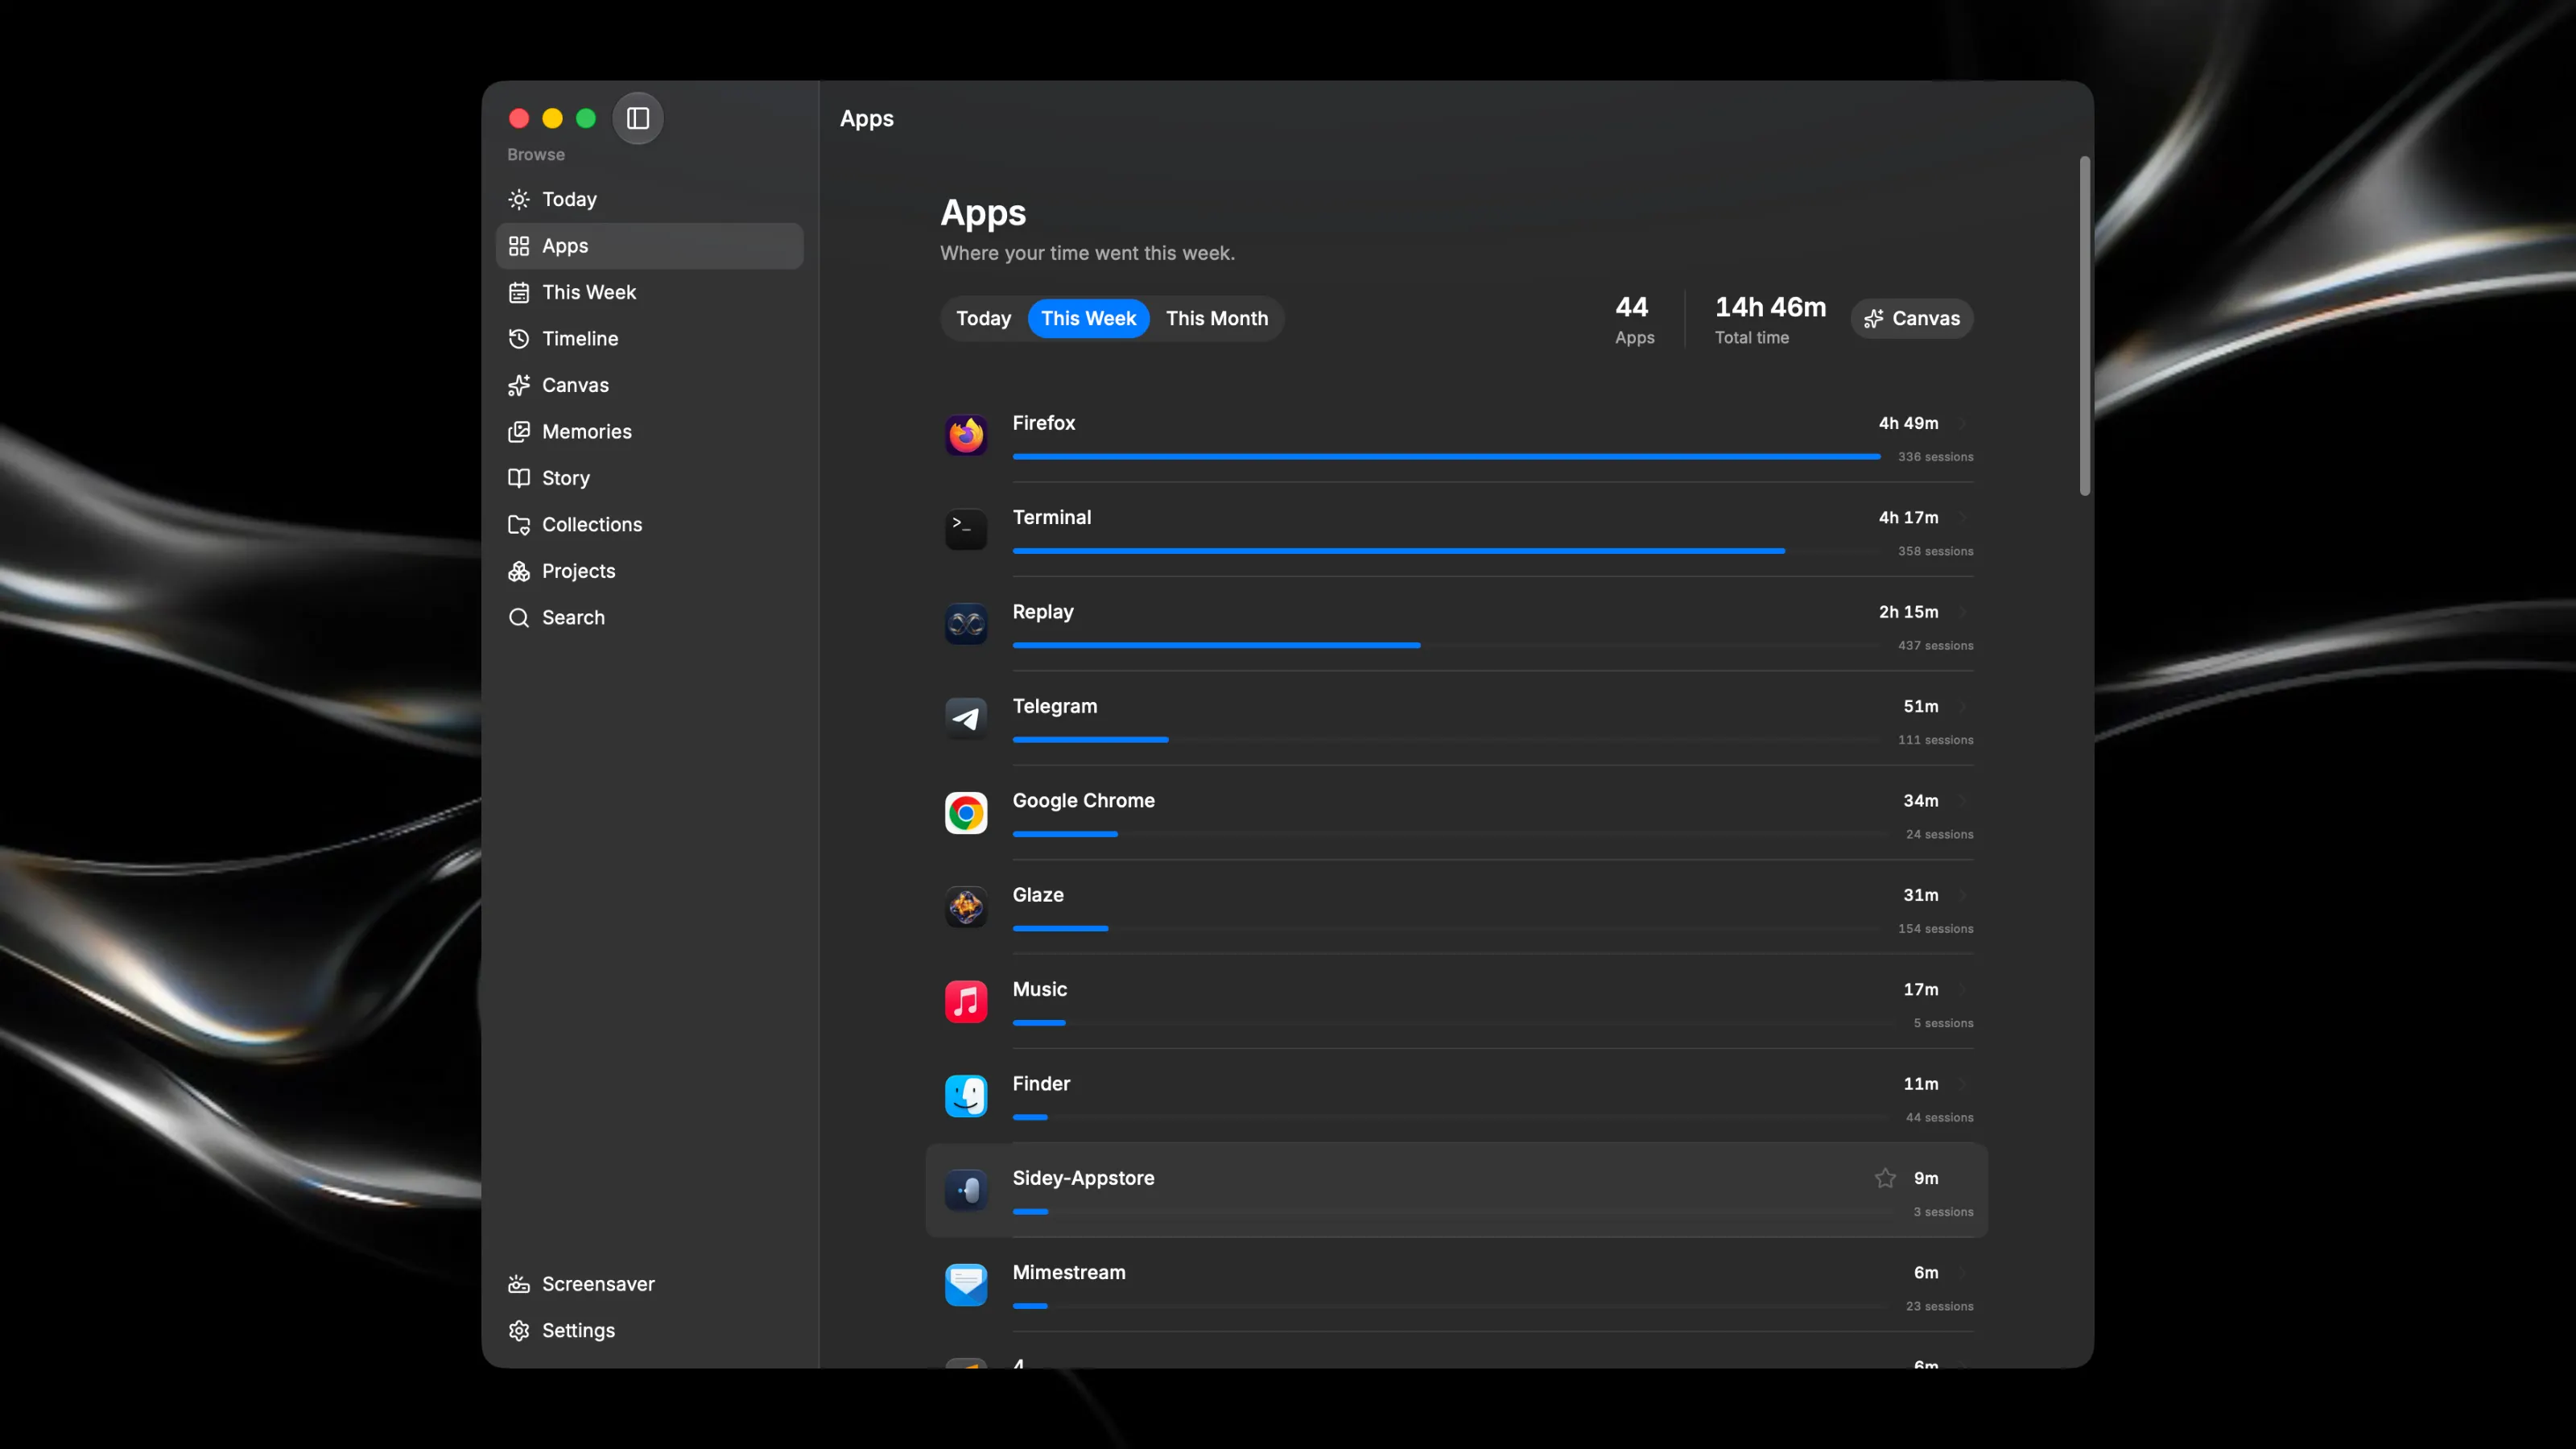Screen dimensions: 2576x1449
Task: Click Firefox usage progress bar
Action: pos(1446,457)
